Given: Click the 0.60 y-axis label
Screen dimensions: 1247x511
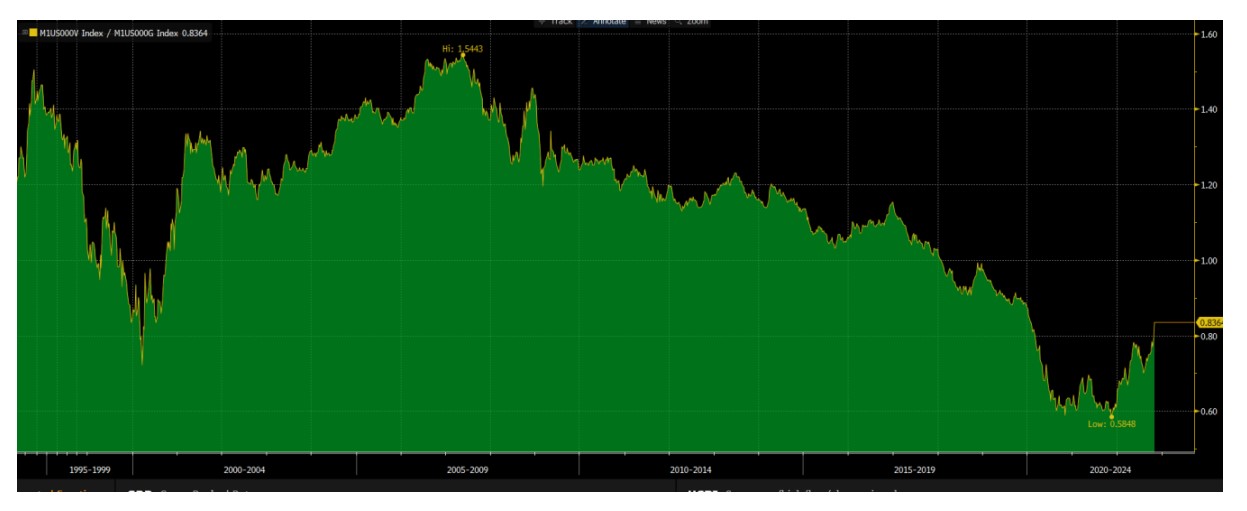Looking at the screenshot, I should pyautogui.click(x=1208, y=411).
